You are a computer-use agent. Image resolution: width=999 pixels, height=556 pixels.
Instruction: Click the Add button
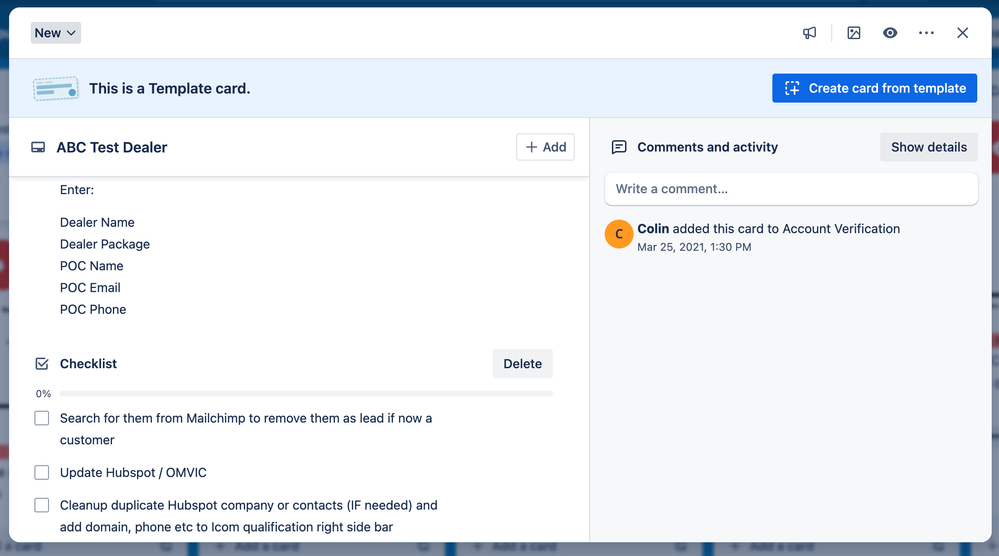coord(545,147)
